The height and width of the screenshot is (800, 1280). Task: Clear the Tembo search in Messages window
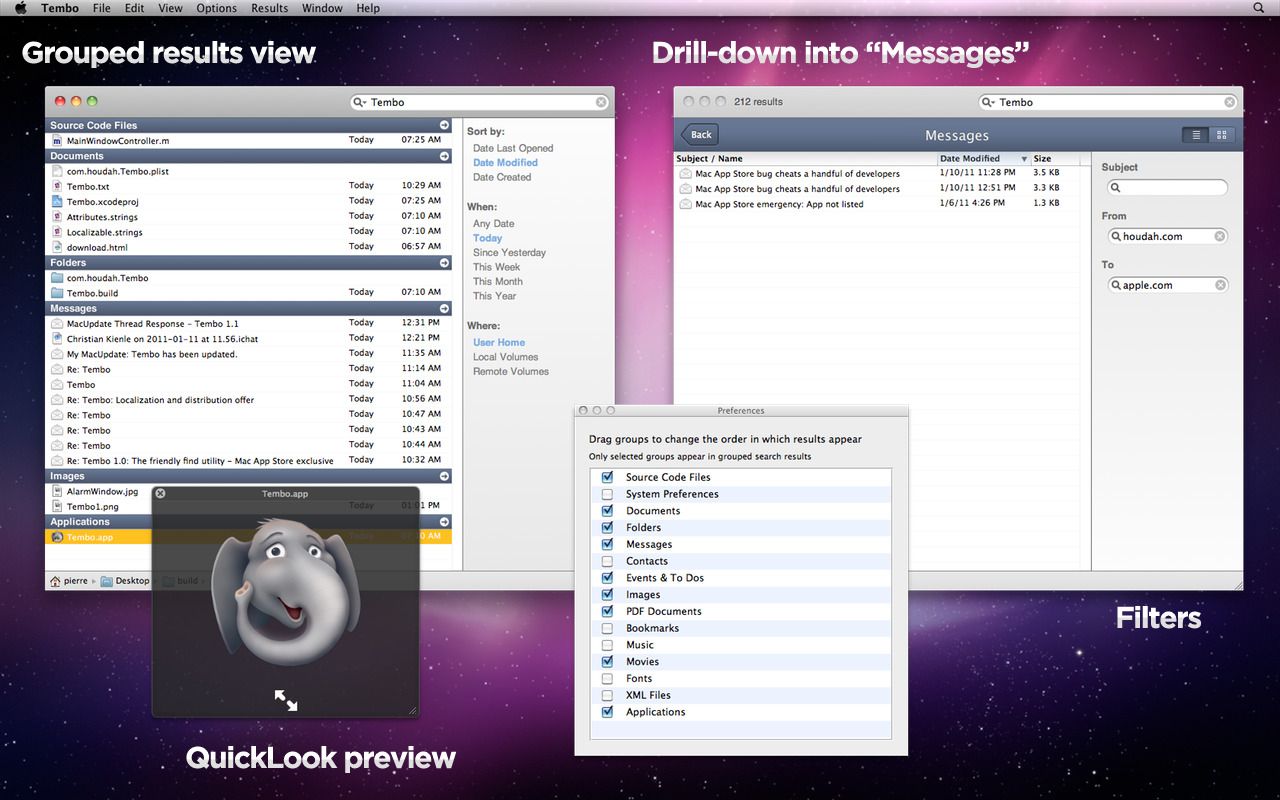click(x=1229, y=102)
